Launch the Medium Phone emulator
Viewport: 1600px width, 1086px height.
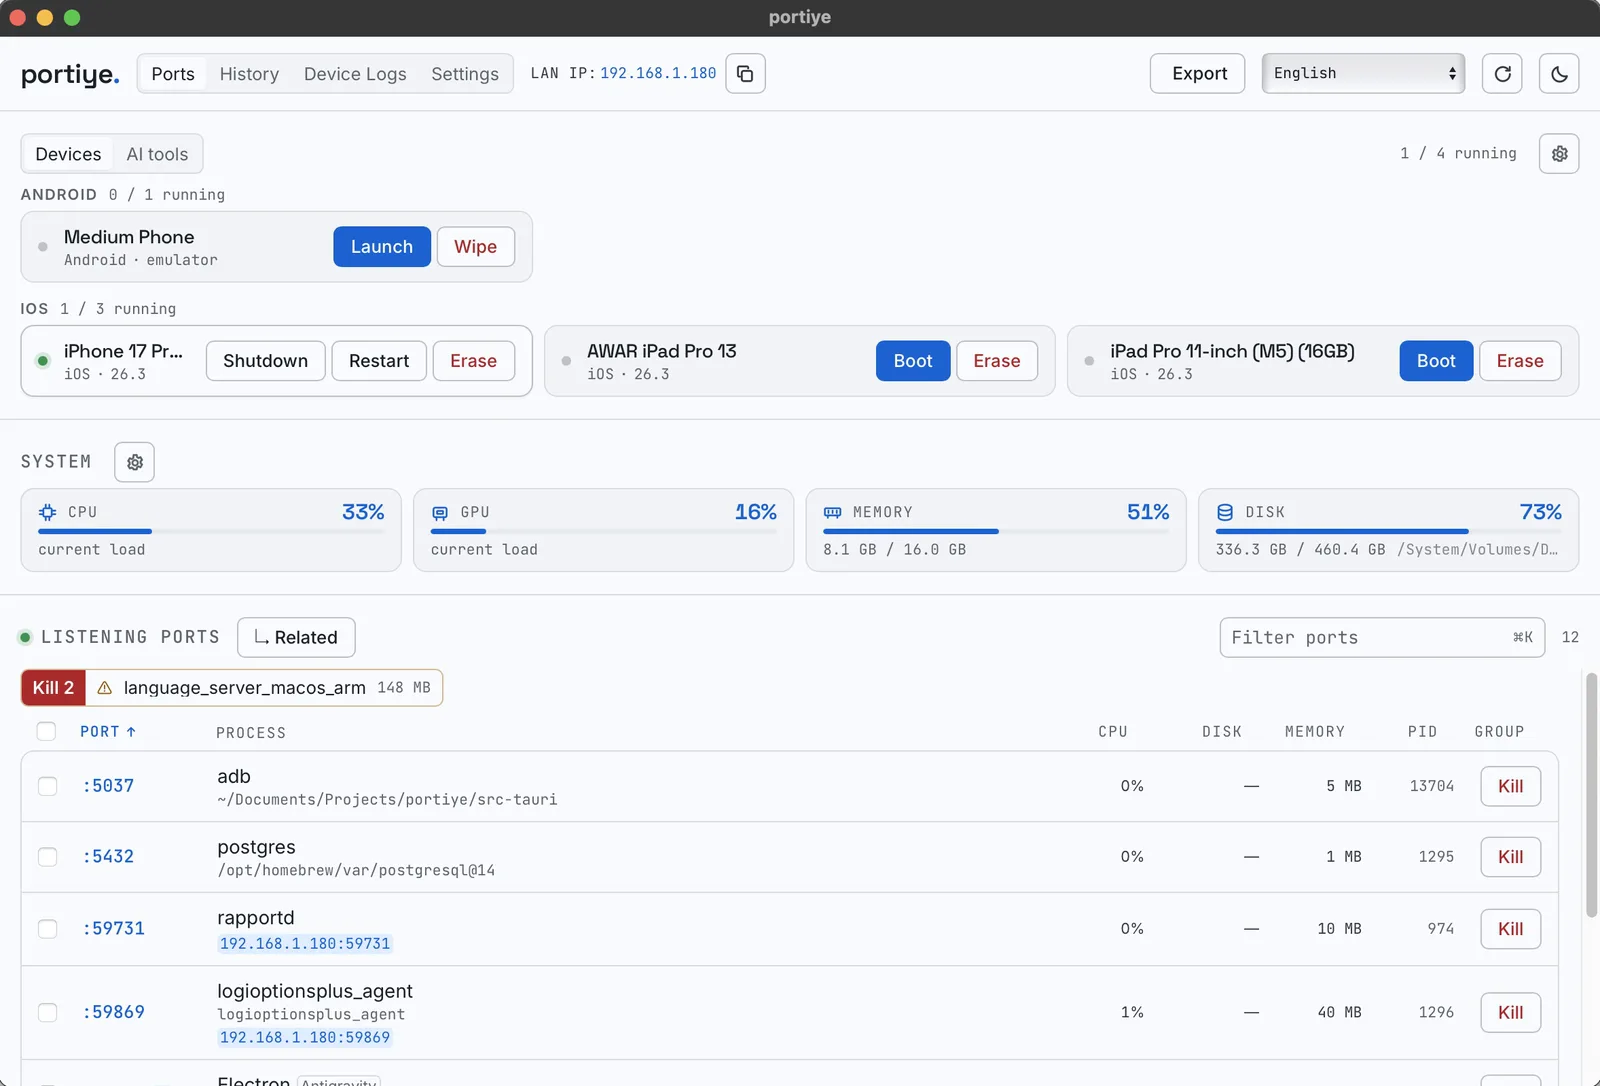(x=382, y=247)
